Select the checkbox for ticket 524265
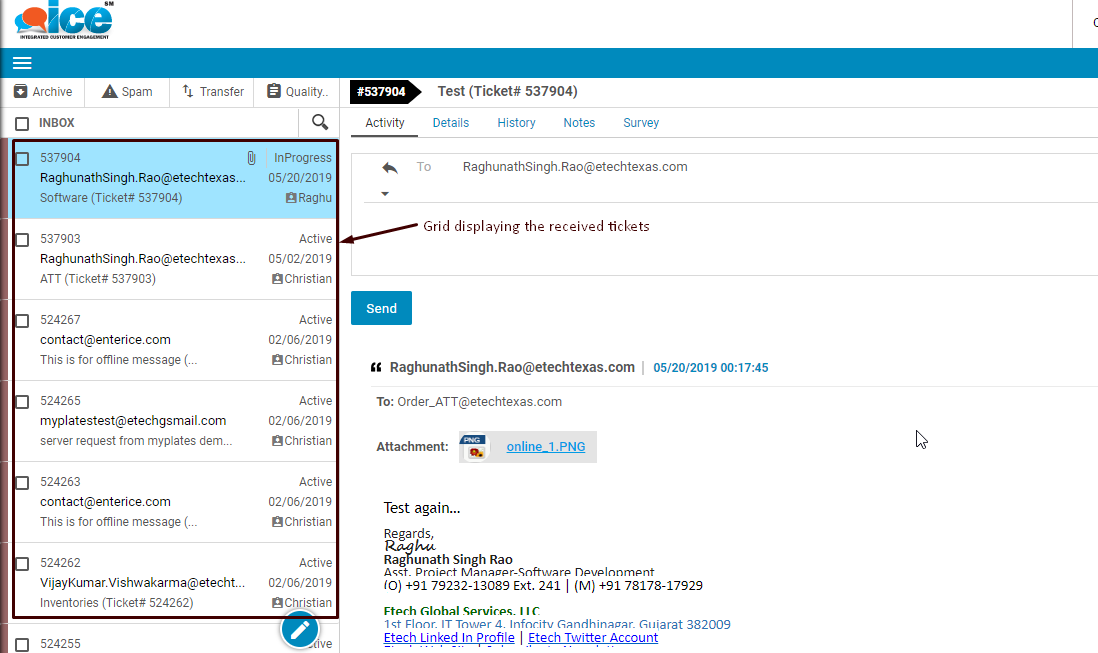 [x=22, y=402]
